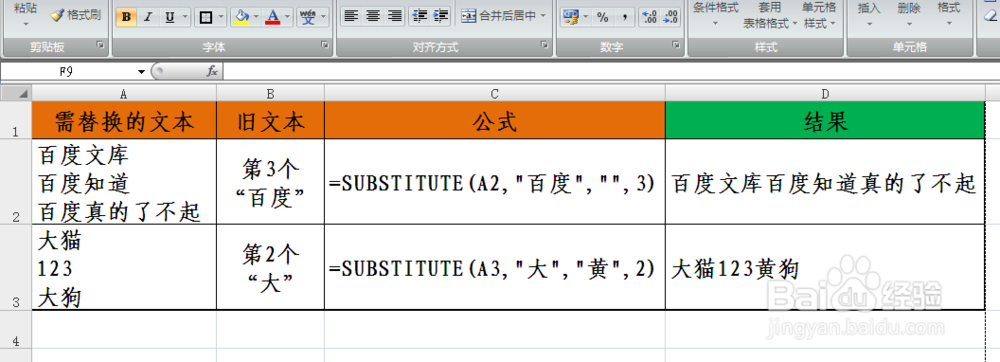Open Cell Styles (单元格样式) menu
Screen dimensions: 1000x362
819,15
